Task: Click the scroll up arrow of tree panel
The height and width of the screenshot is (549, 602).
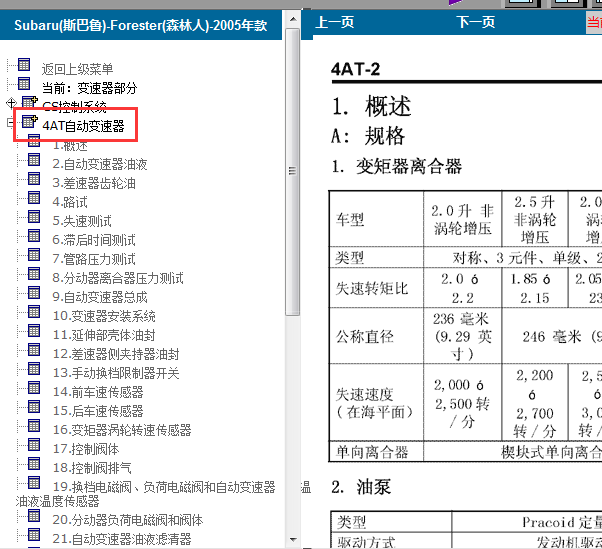Action: pos(293,19)
